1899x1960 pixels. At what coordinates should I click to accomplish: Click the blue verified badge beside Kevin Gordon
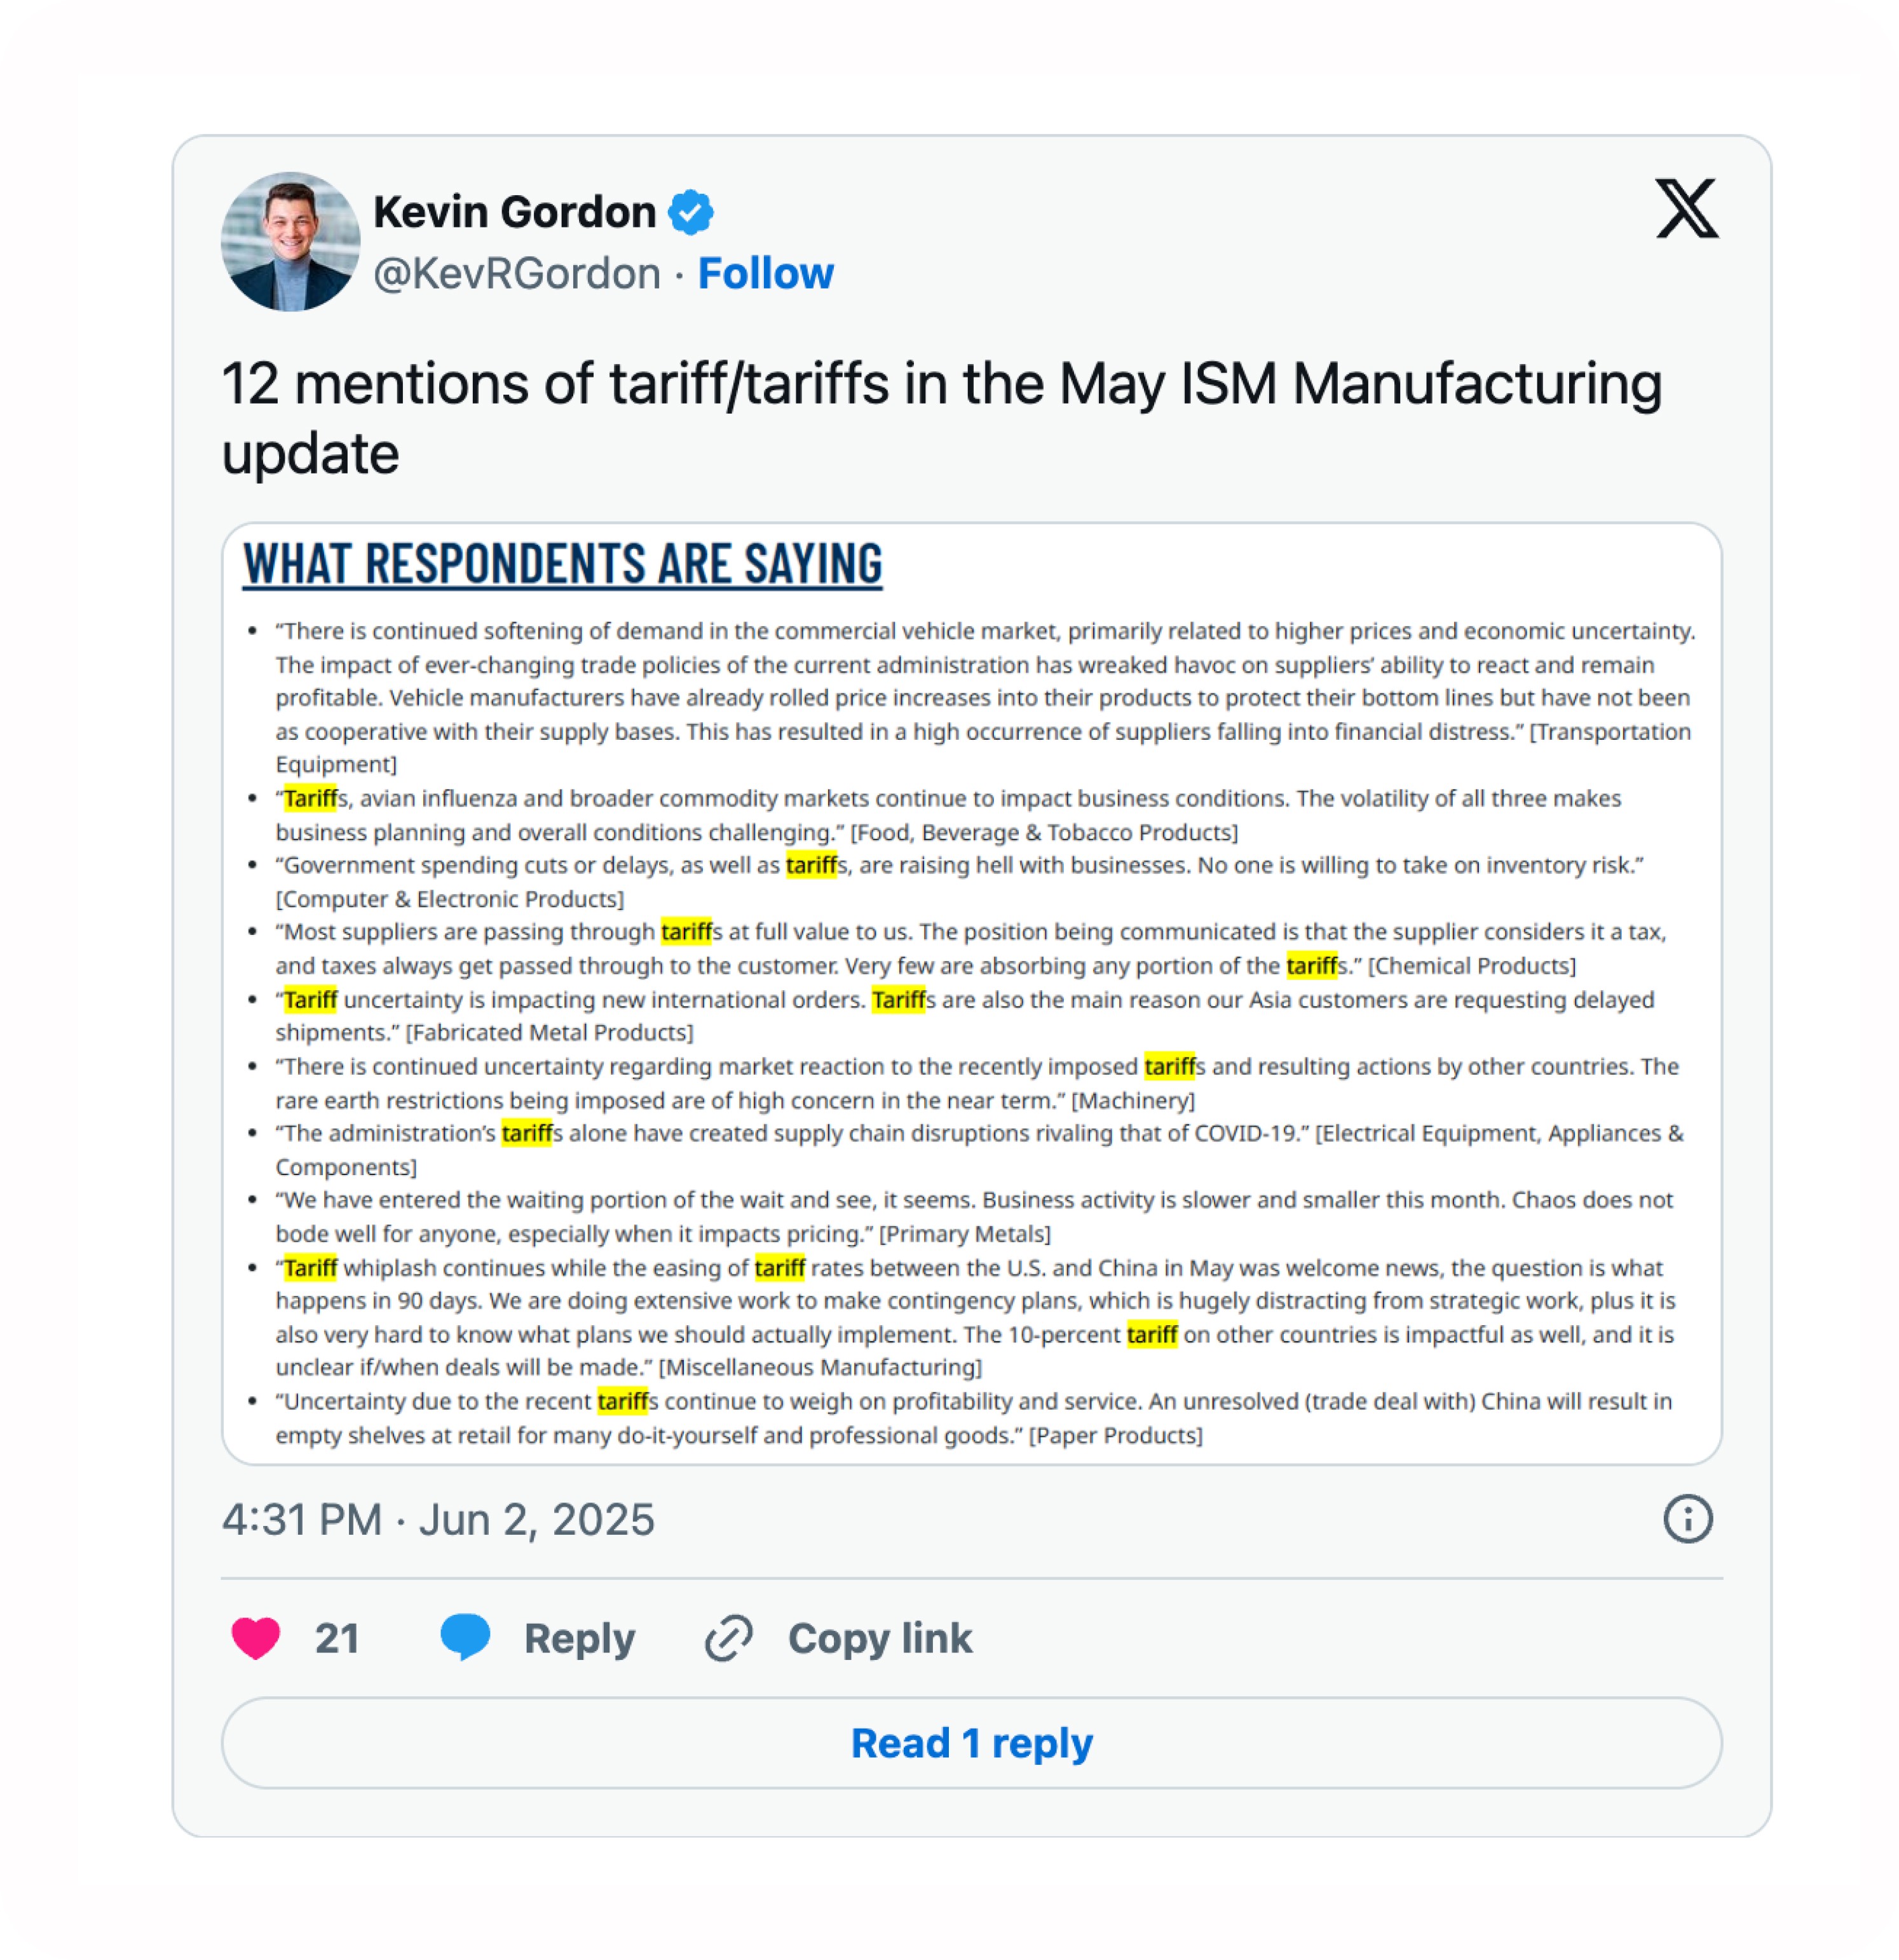[691, 212]
